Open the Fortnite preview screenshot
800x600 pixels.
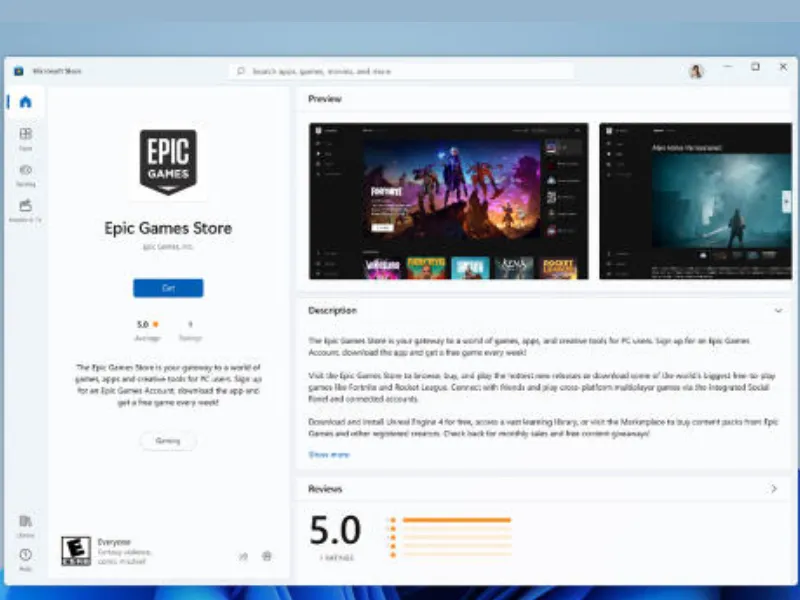pos(448,201)
